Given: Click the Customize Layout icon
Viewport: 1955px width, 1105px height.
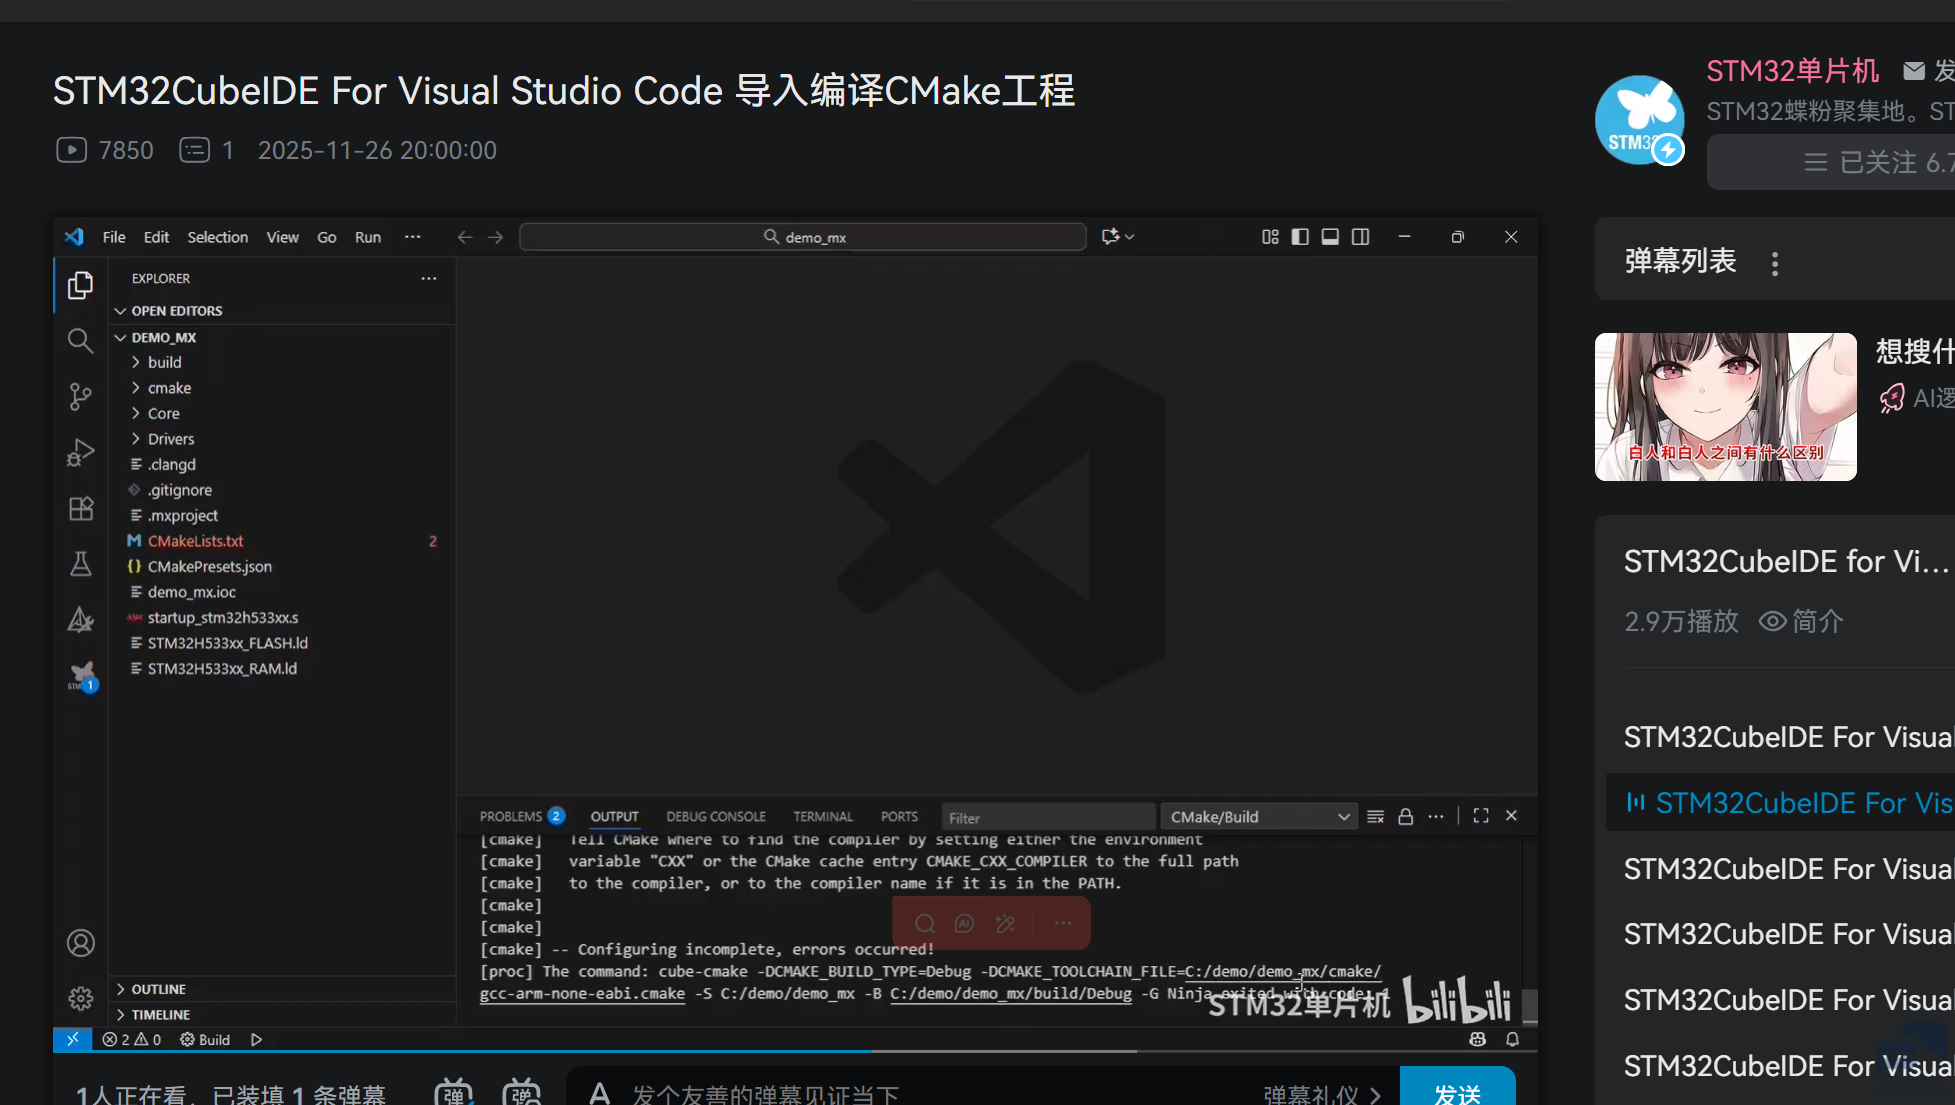Looking at the screenshot, I should point(1270,237).
